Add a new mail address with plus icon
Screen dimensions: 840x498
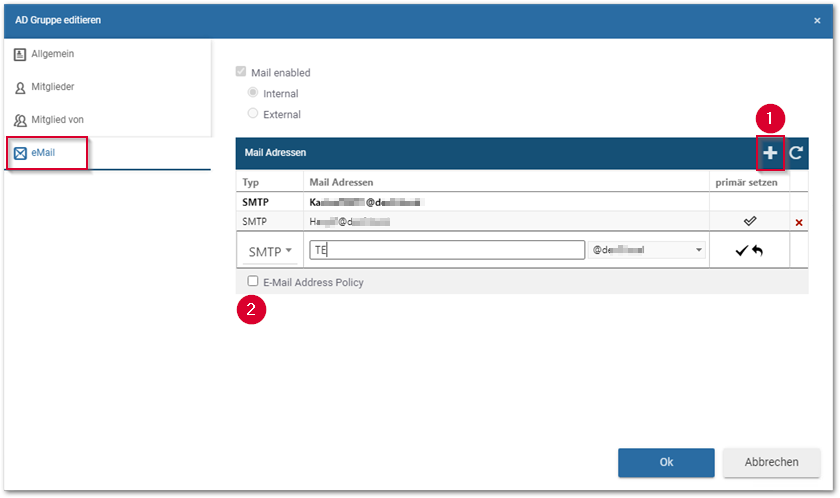(x=770, y=153)
